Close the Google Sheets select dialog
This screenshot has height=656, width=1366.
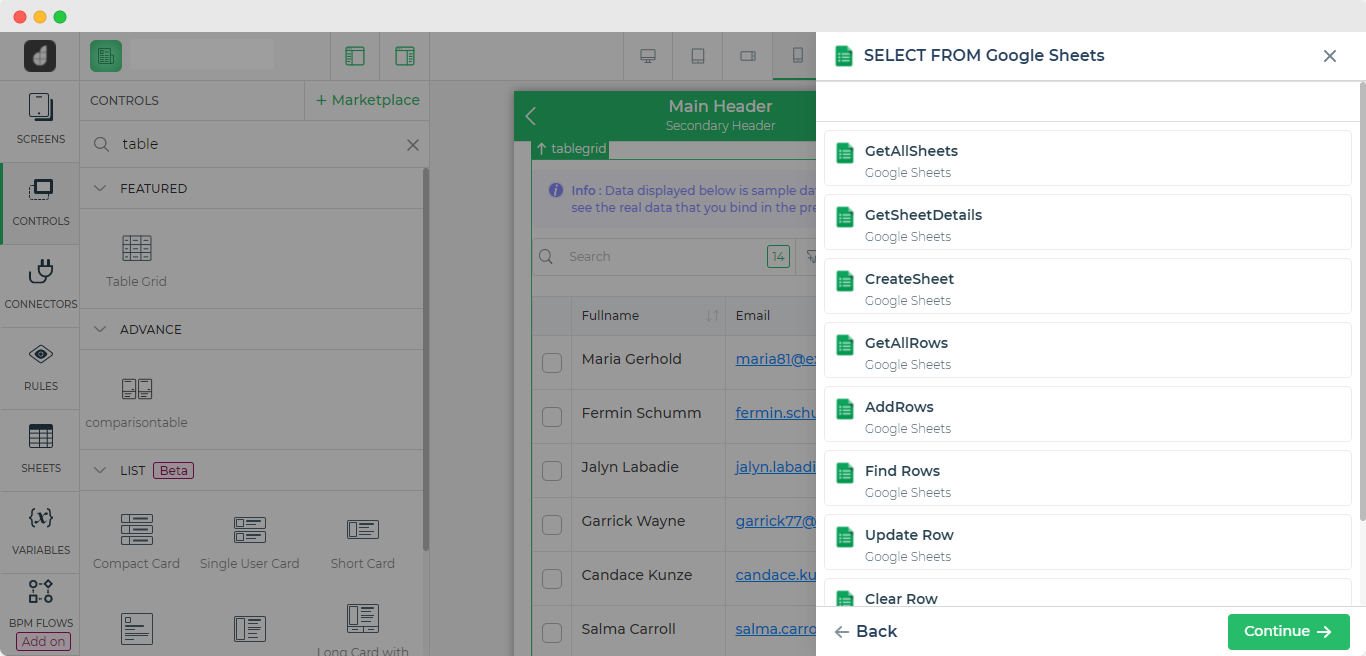[1330, 56]
